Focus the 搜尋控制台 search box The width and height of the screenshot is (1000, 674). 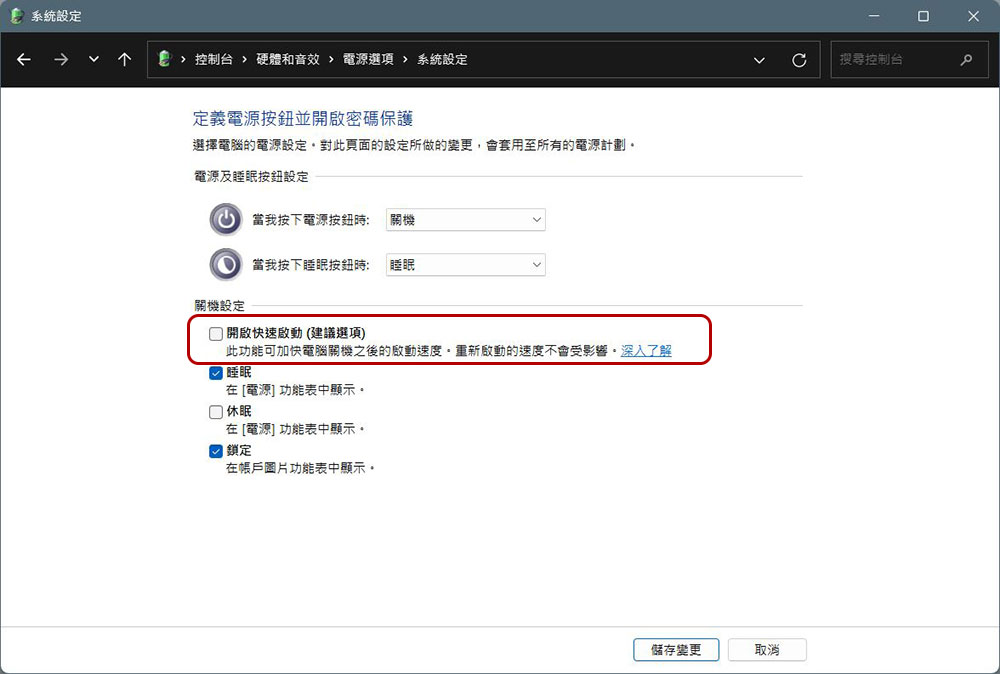coord(909,59)
